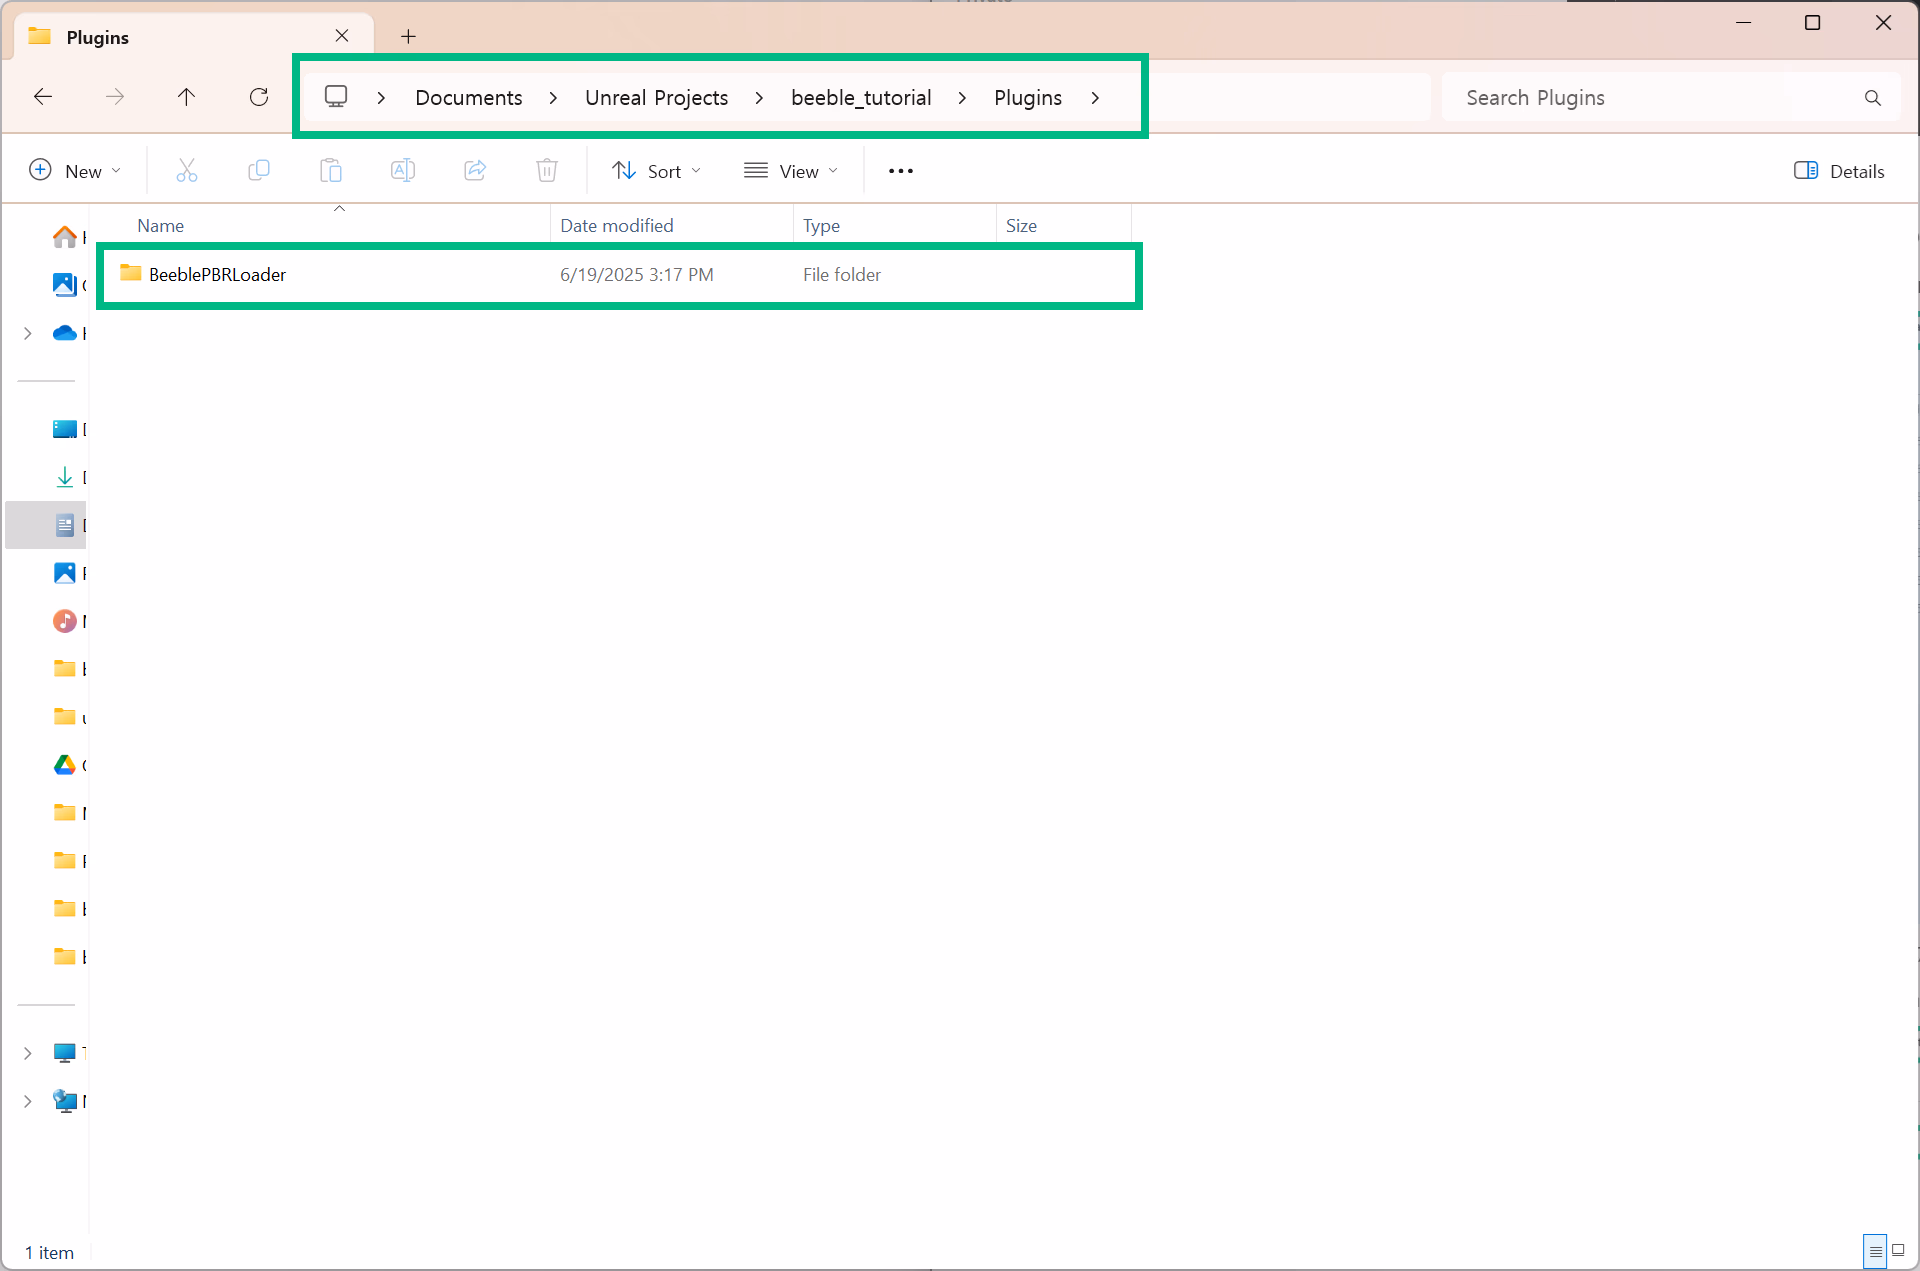
Task: Switch to details list view
Action: coord(1875,1250)
